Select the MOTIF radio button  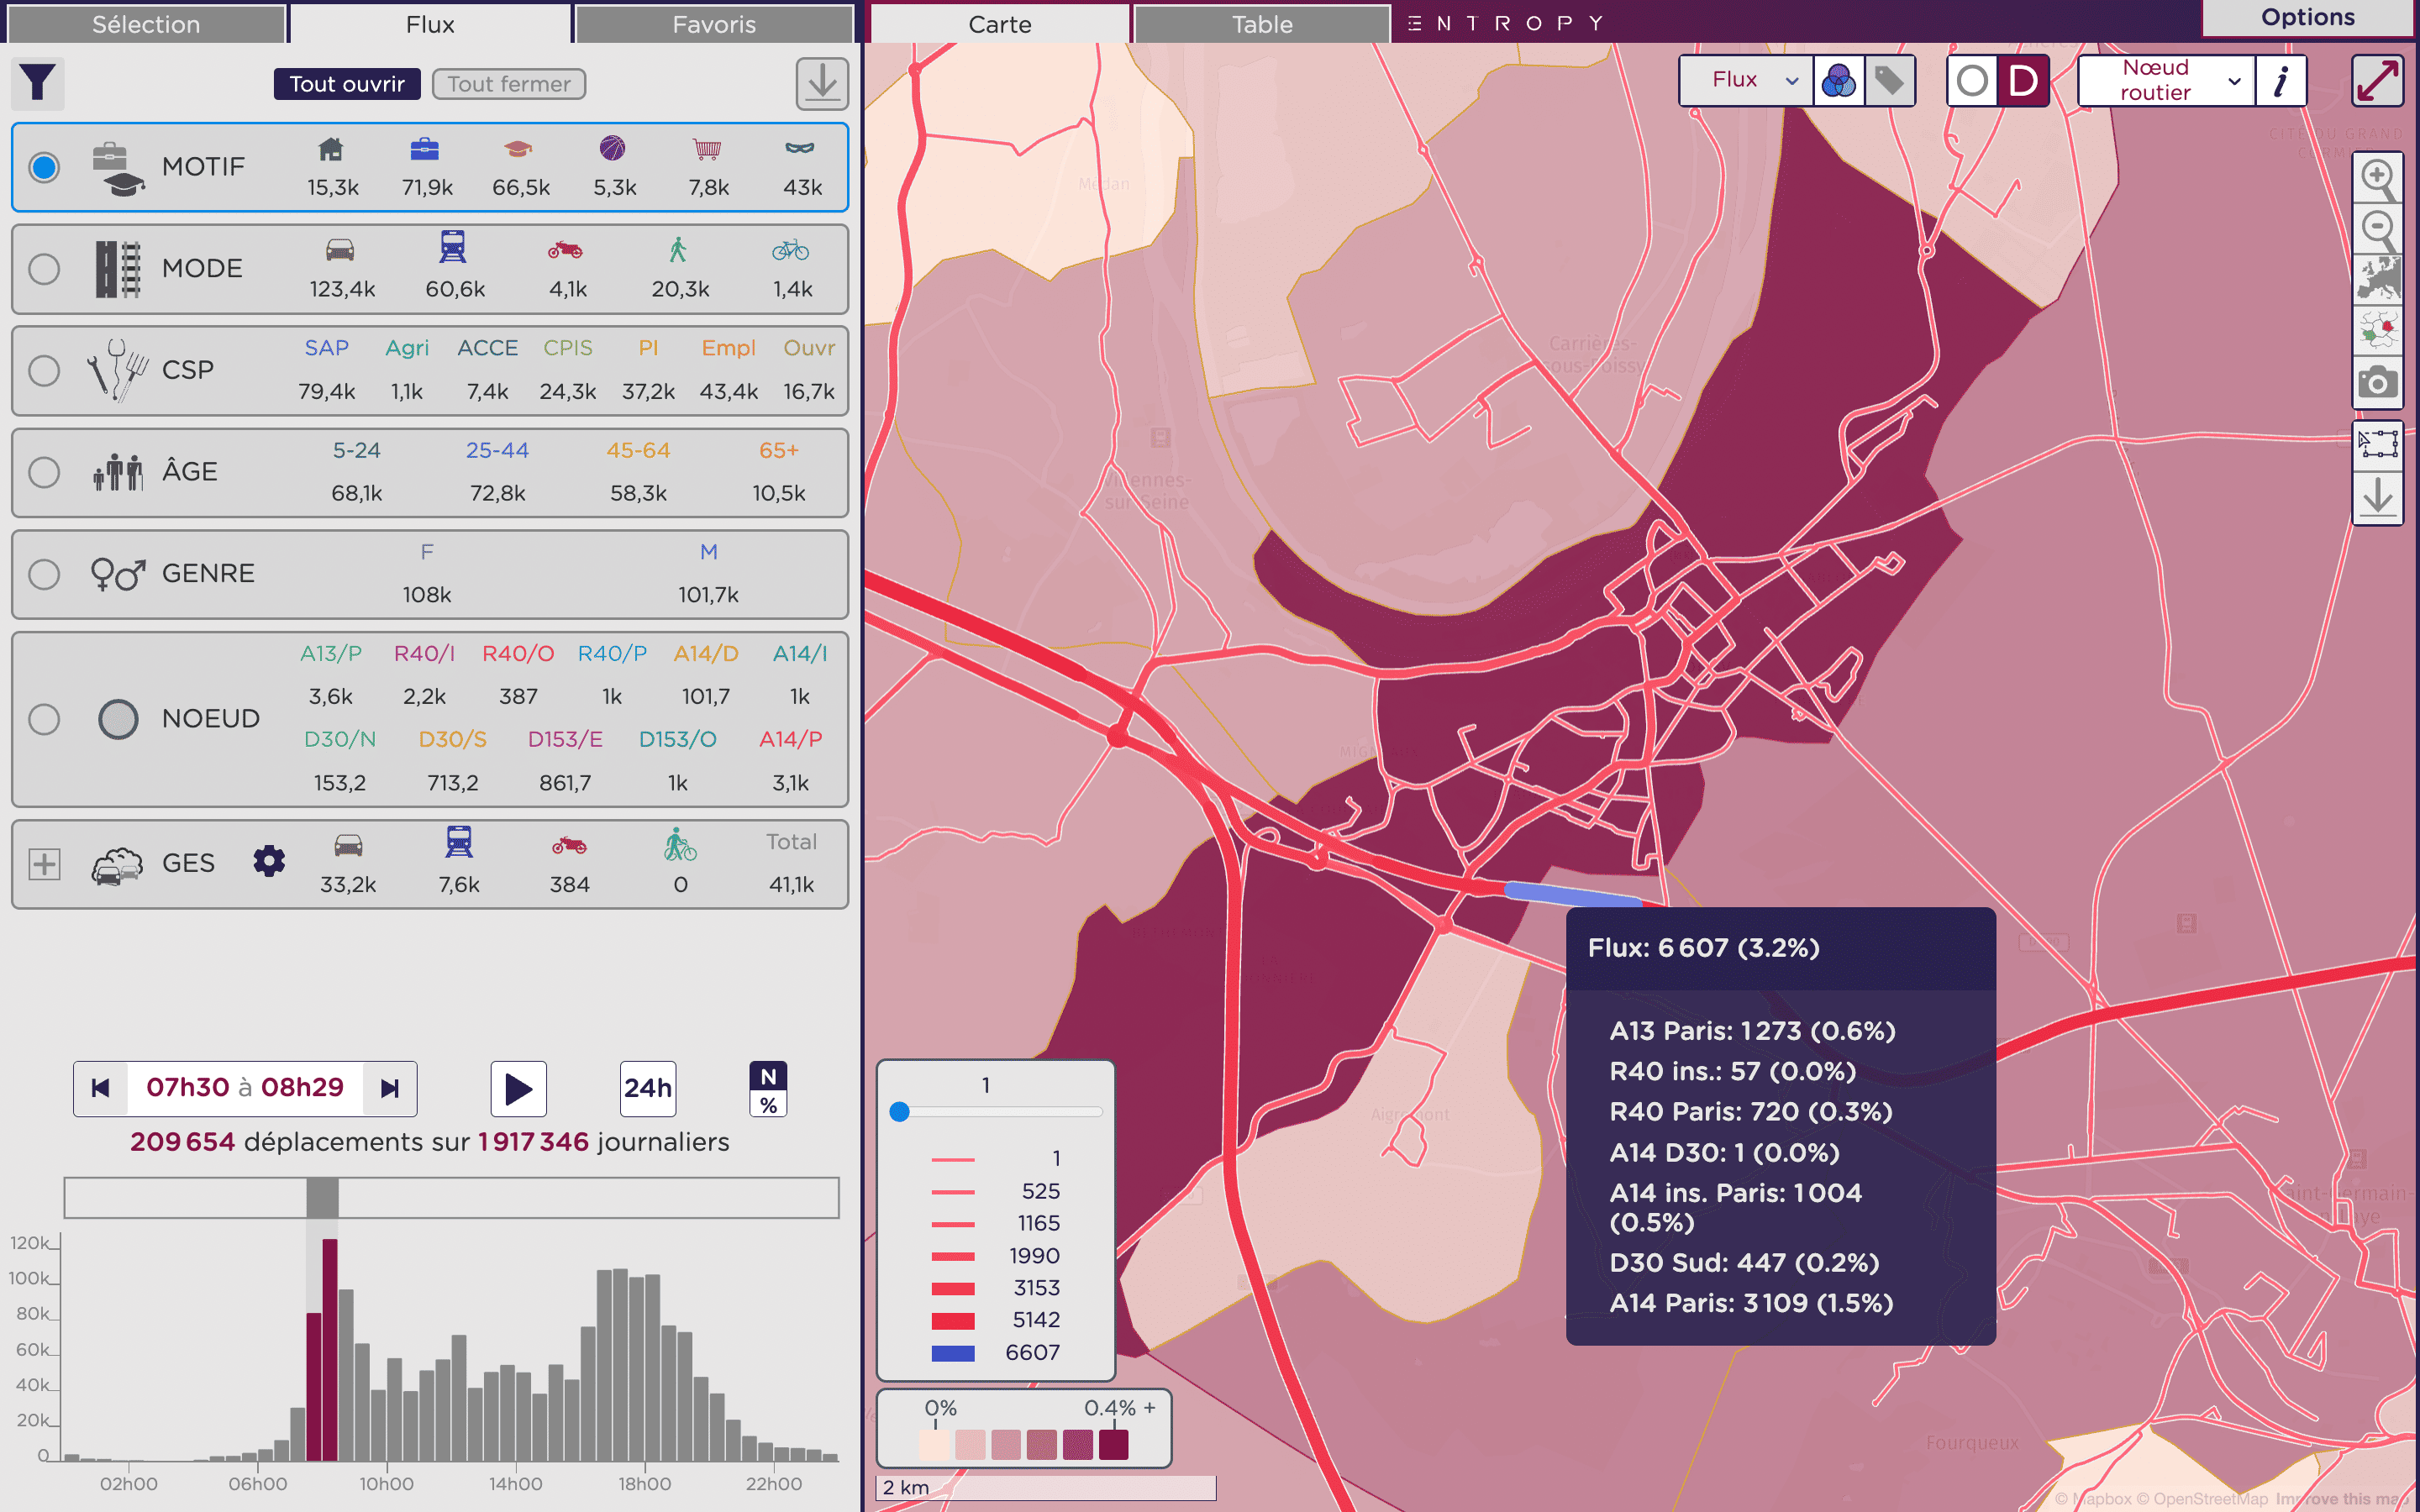click(44, 168)
